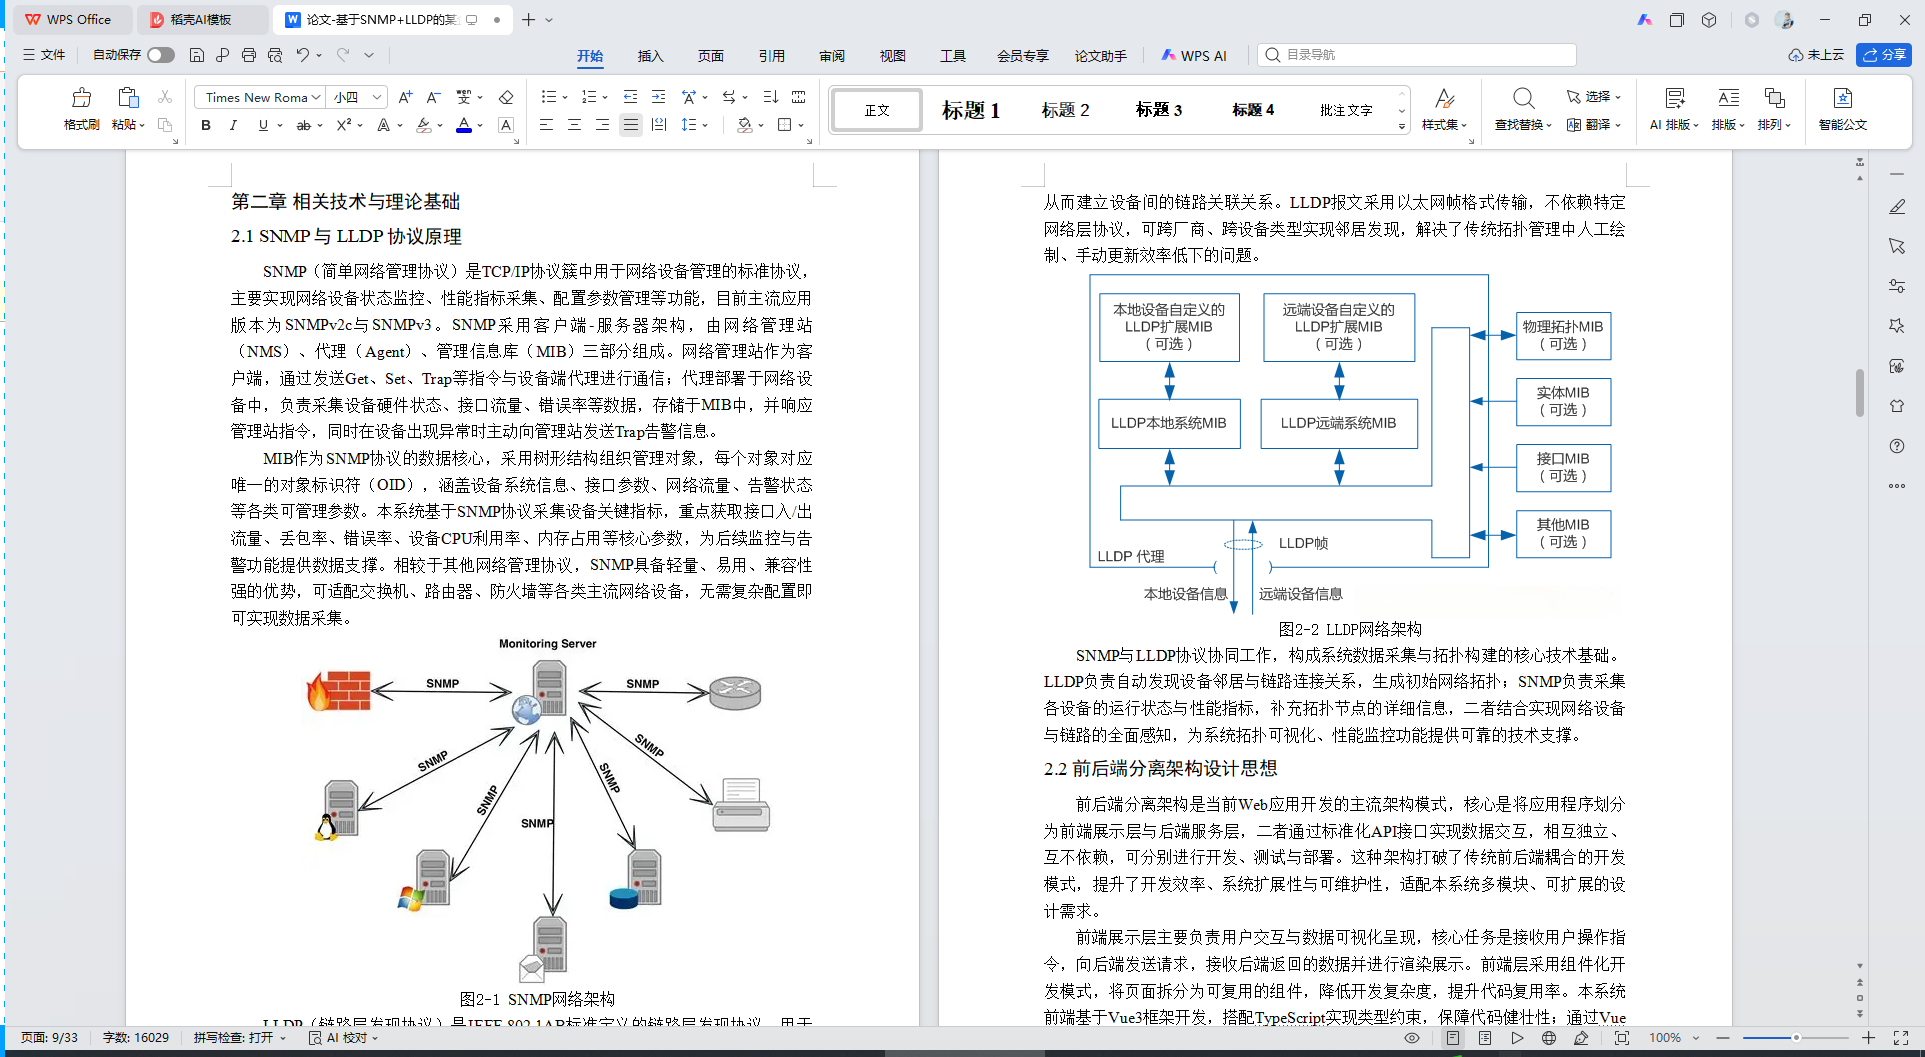The height and width of the screenshot is (1057, 1925).
Task: Toggle distributed alignment button
Action: pos(658,125)
